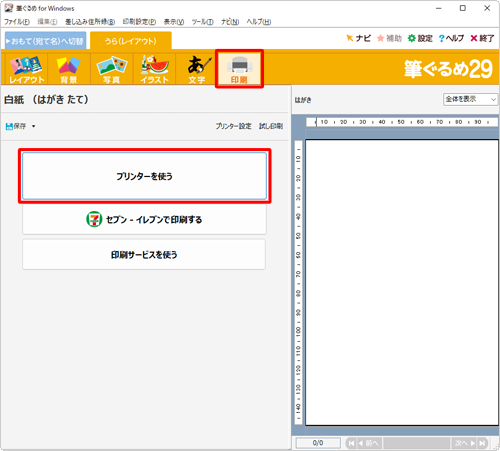Open the 印刷設定(P) menu
The image size is (500, 451).
(139, 22)
